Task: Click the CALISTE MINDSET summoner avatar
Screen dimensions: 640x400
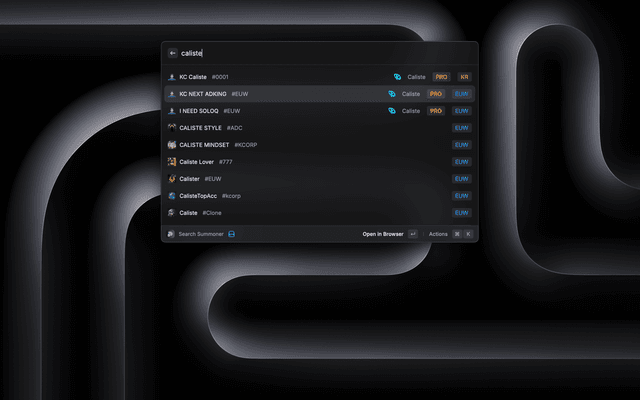Action: 173,145
